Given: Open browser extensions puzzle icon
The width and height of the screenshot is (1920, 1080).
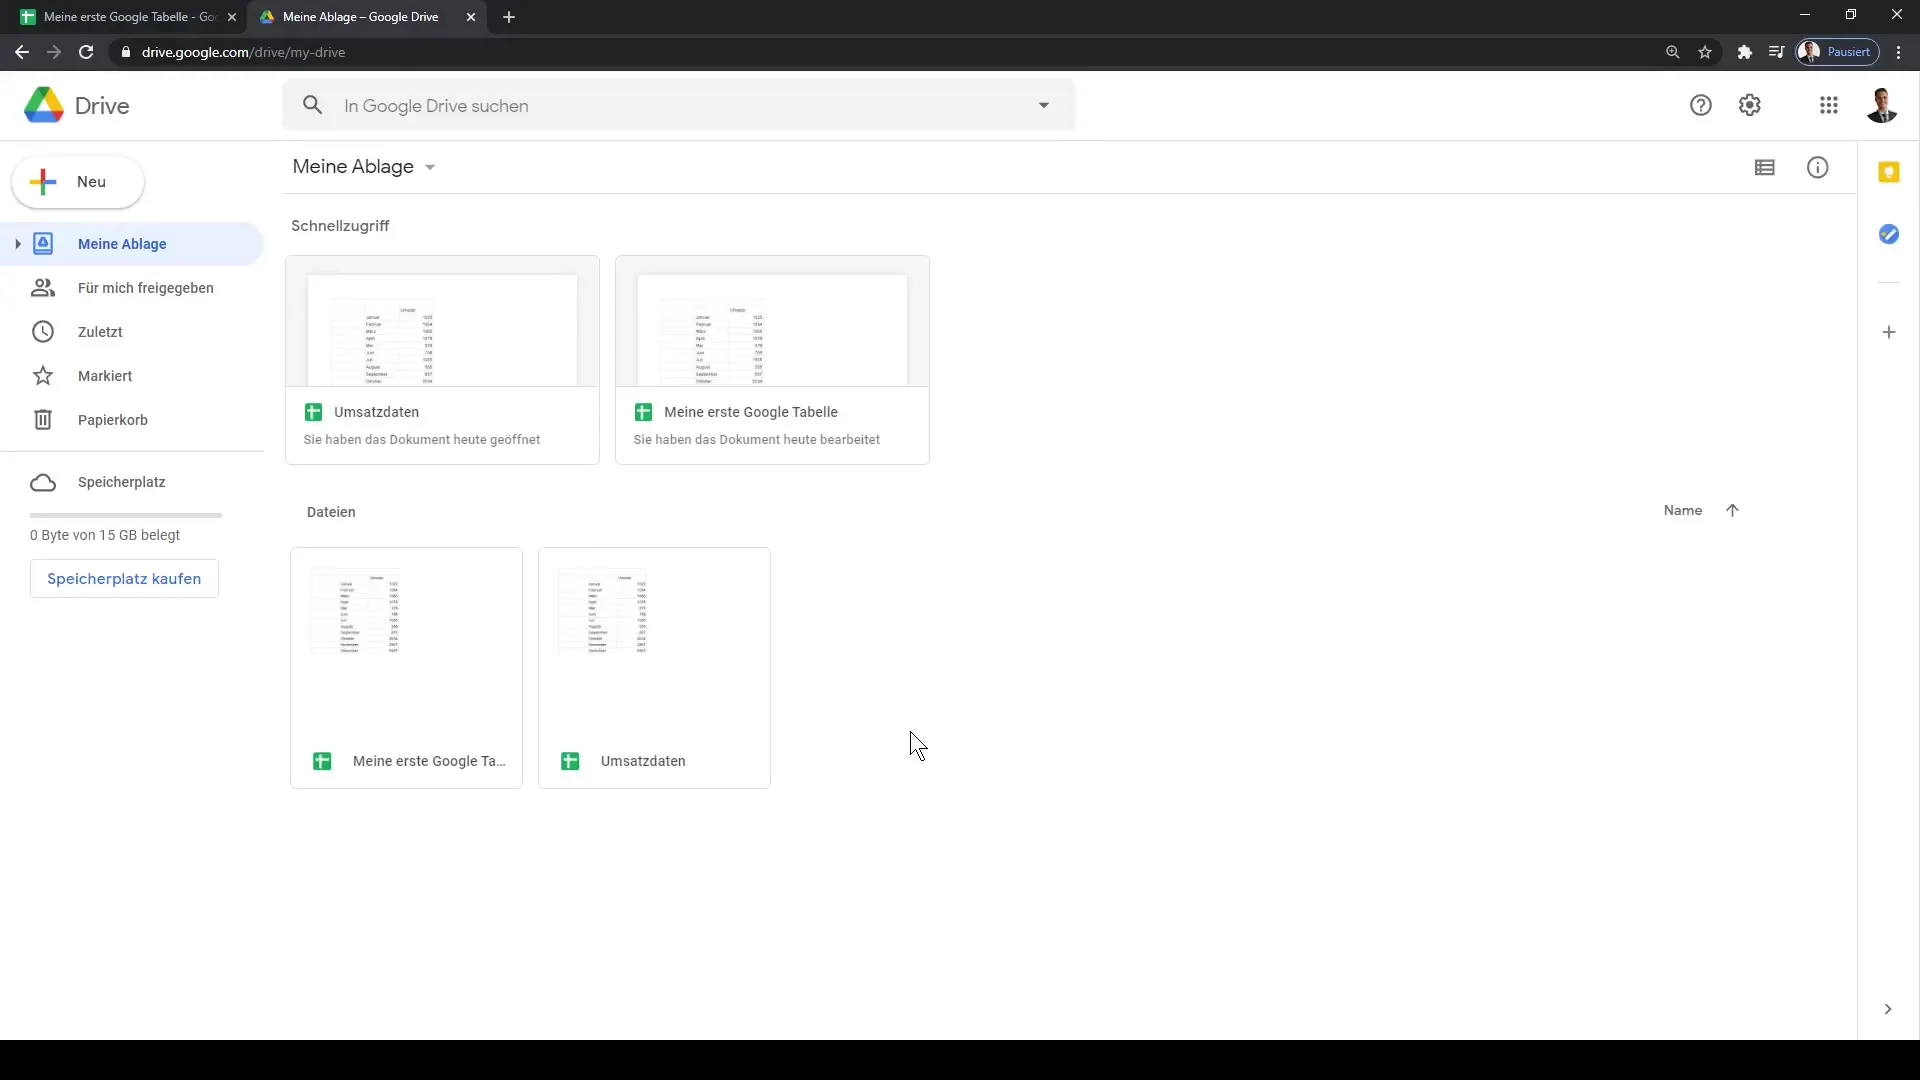Looking at the screenshot, I should pos(1744,52).
